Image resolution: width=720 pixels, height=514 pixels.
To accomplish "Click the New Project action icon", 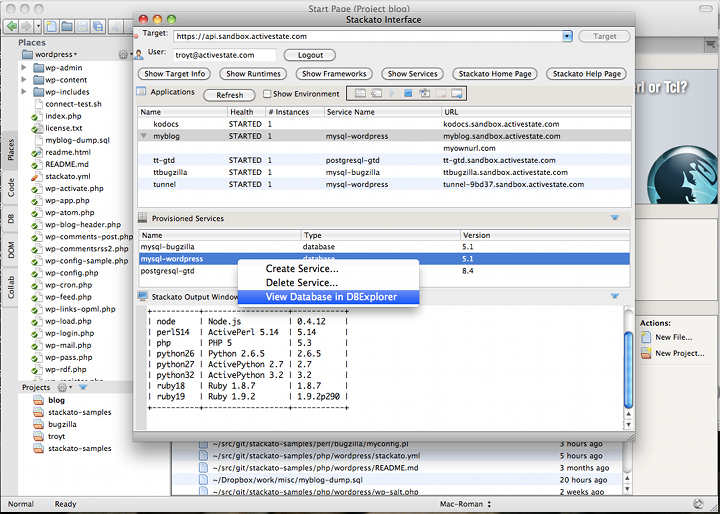I will point(646,353).
